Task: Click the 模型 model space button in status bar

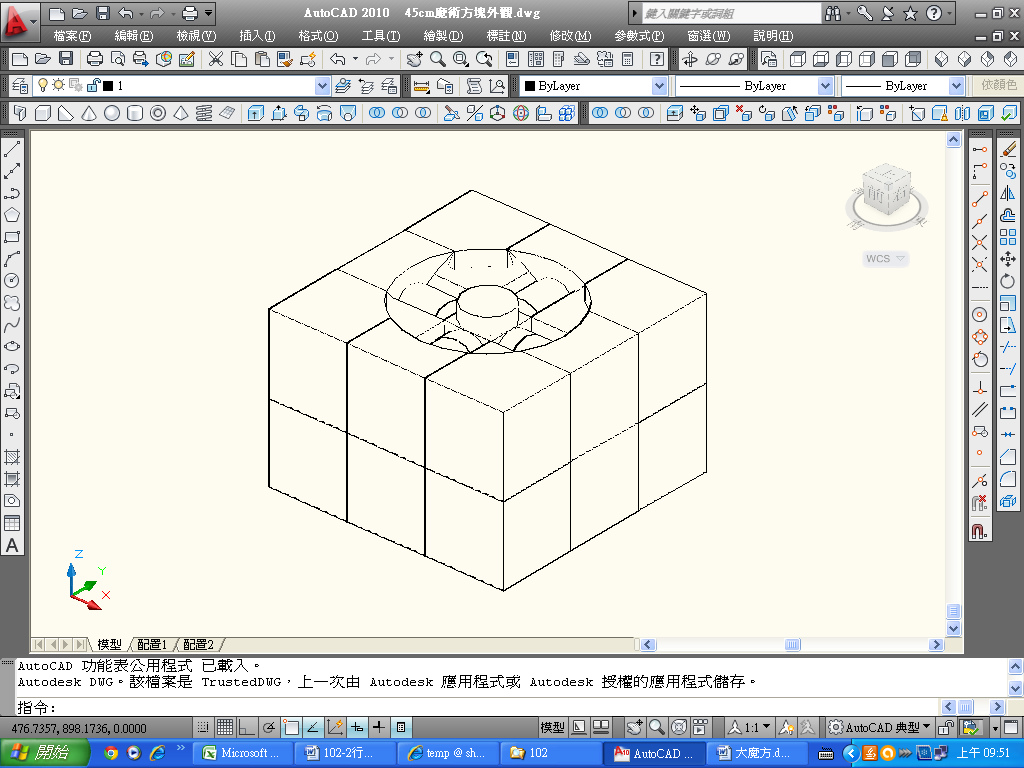Action: pos(552,727)
